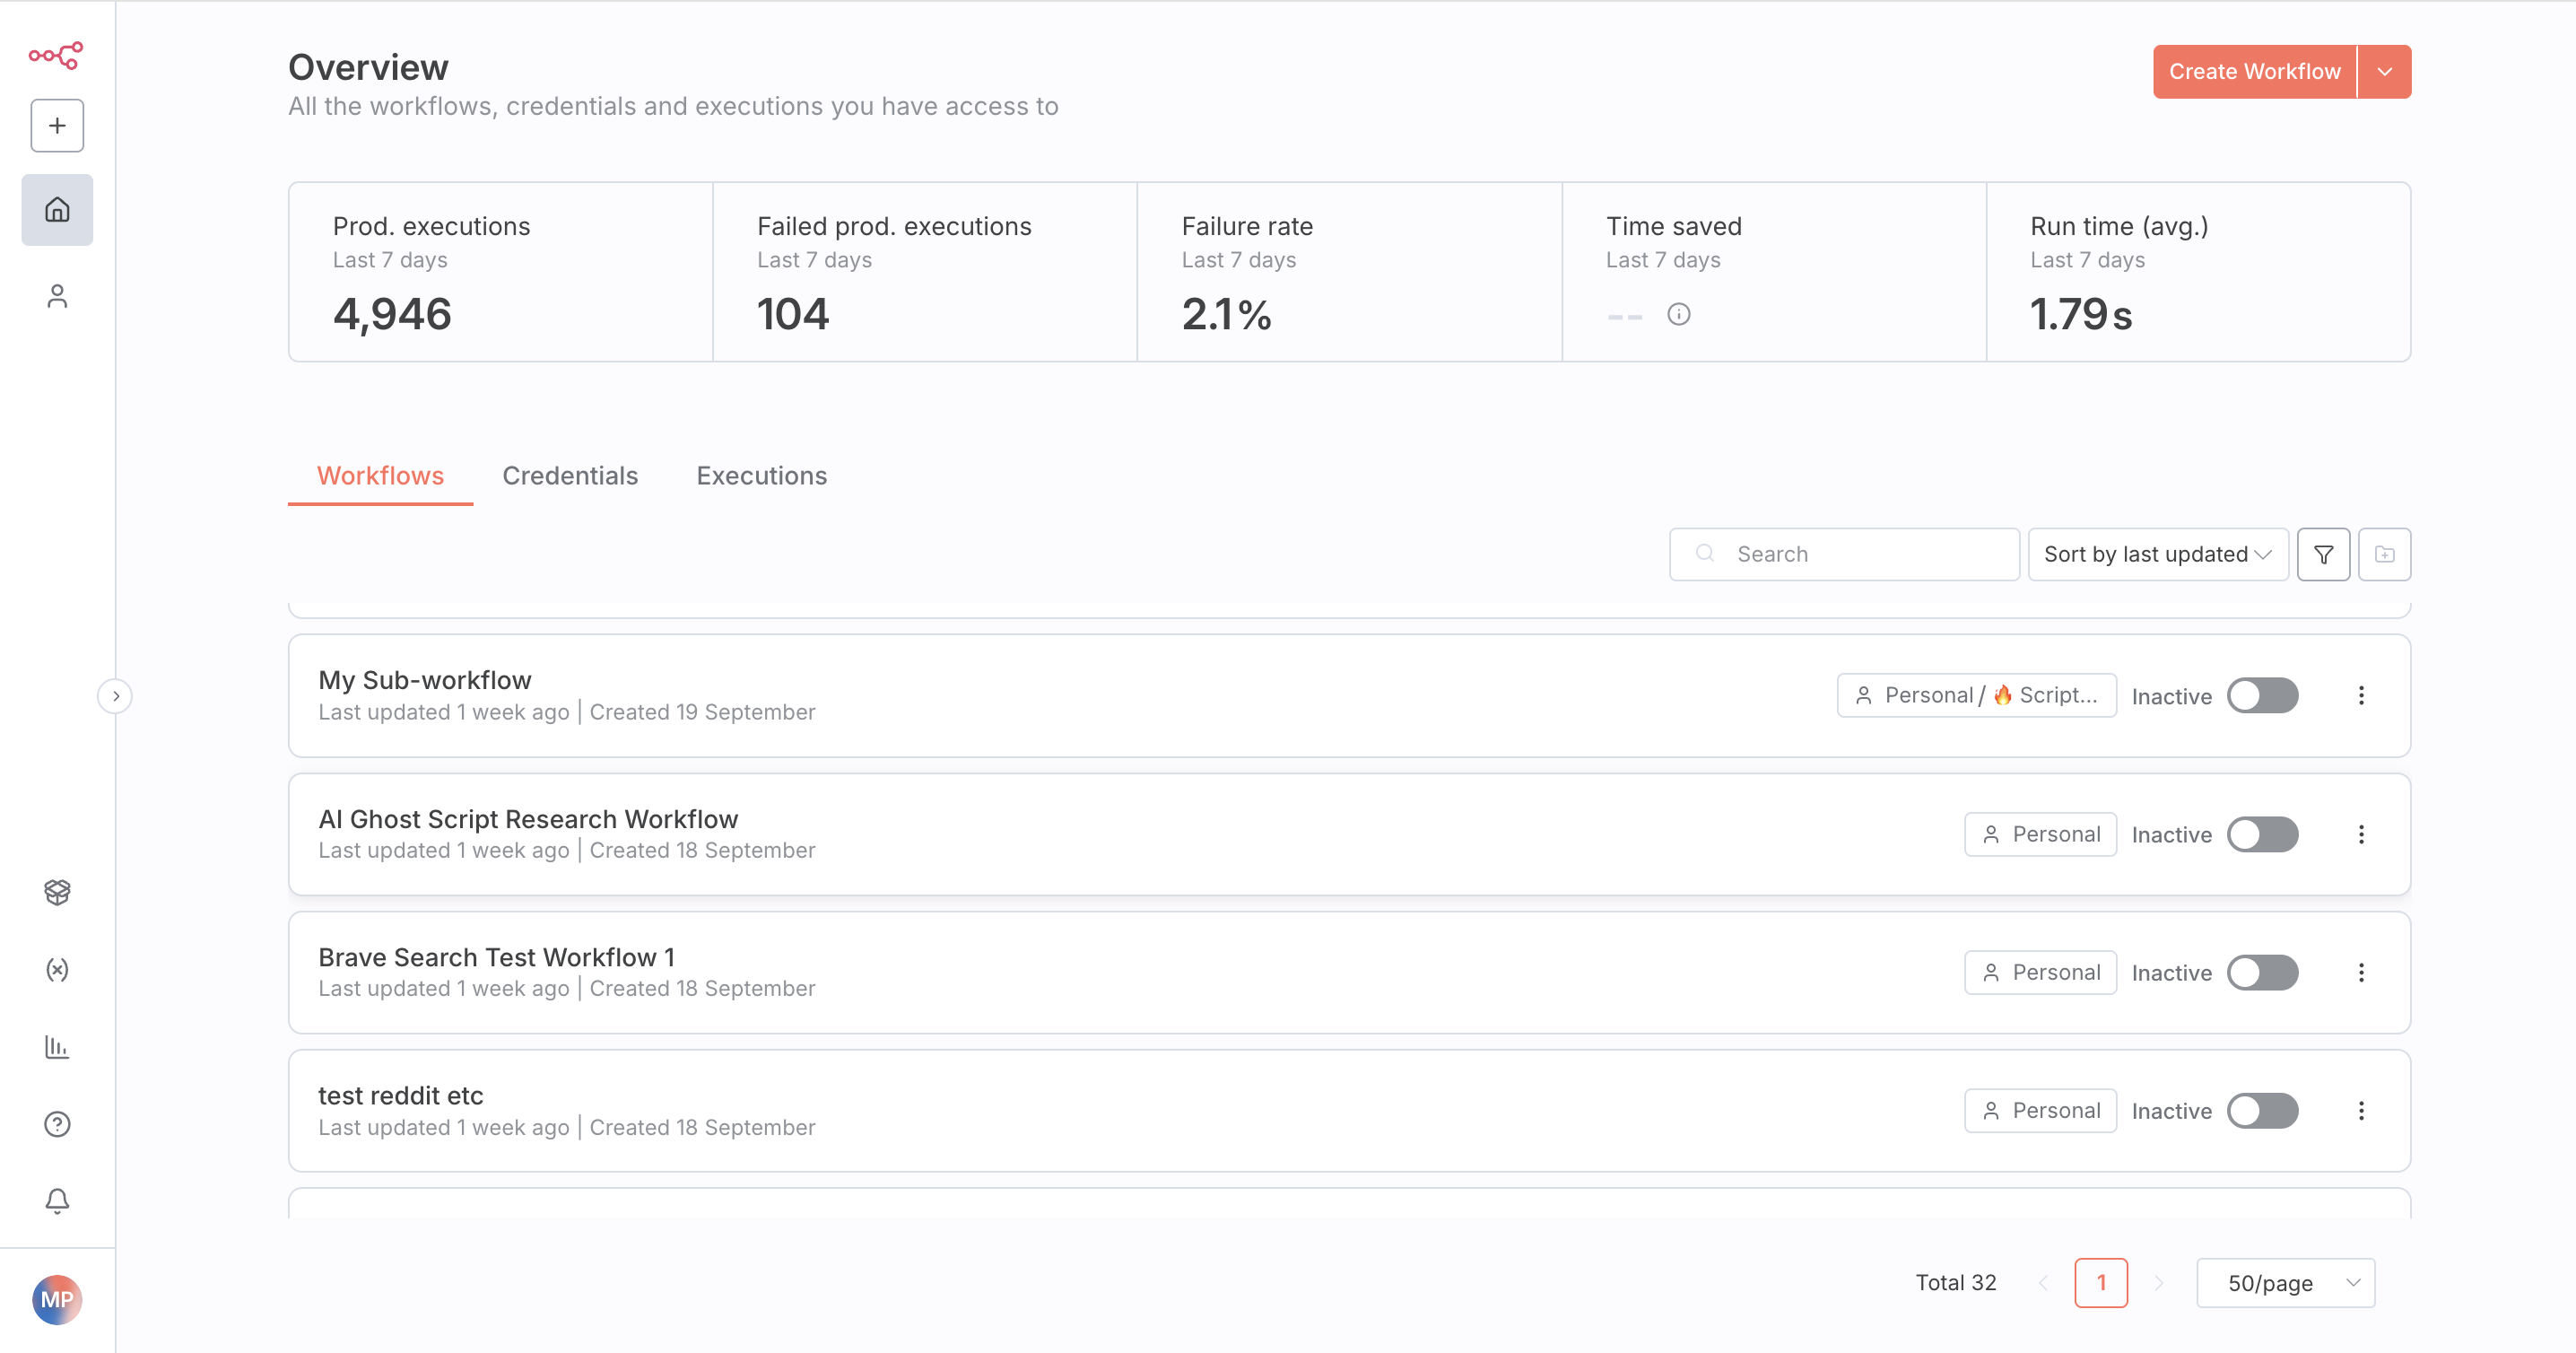Open the Personal user icon in sidebar
Screen dimensions: 2576x1353
point(57,296)
